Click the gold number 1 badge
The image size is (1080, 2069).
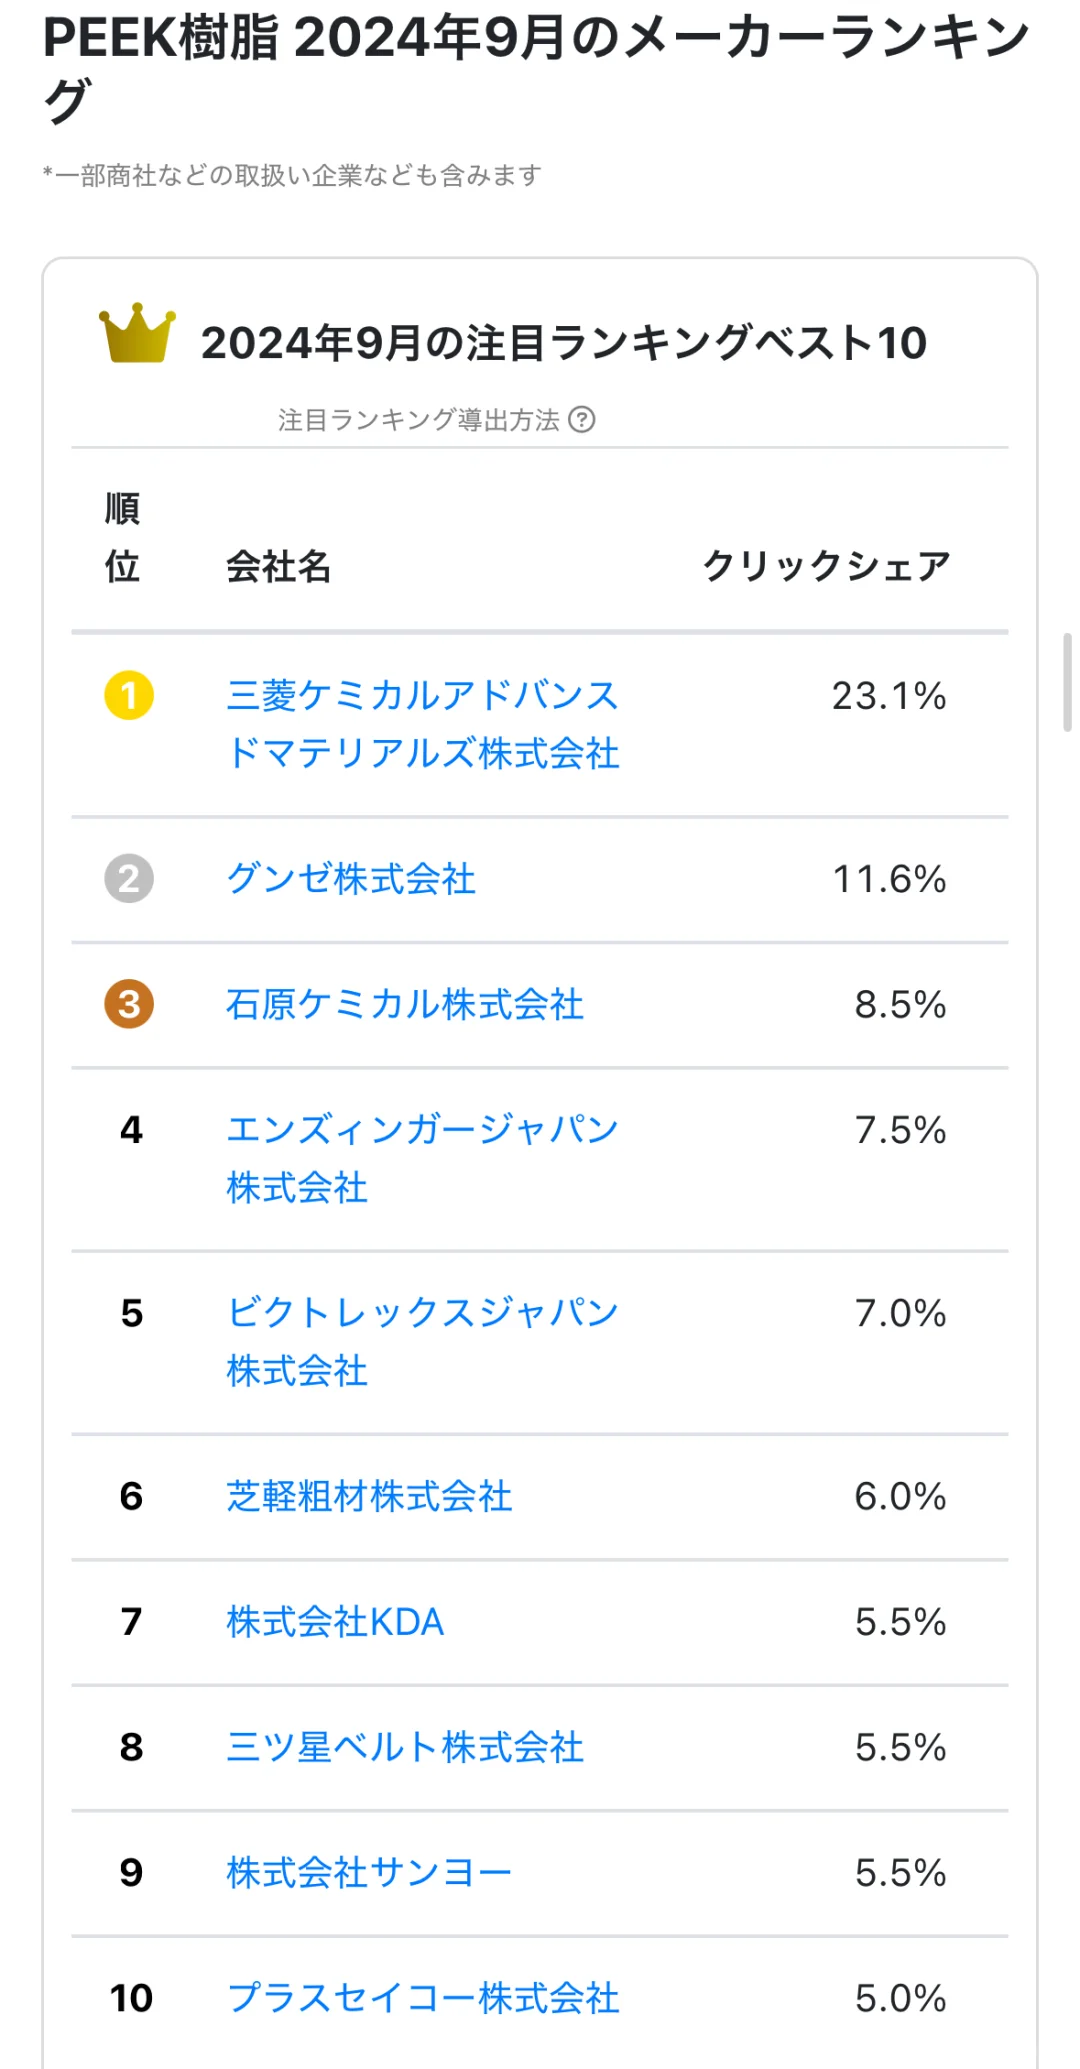coord(129,696)
